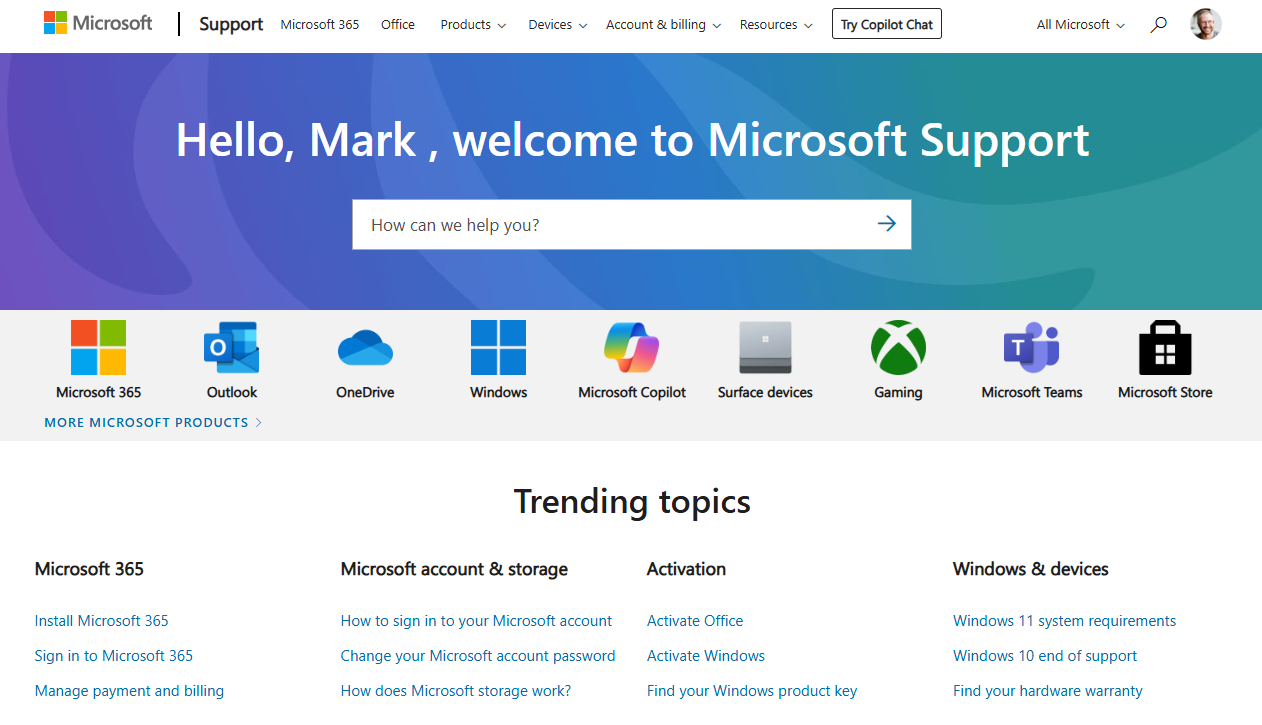Click the search magnifier in header
The height and width of the screenshot is (725, 1262).
pyautogui.click(x=1158, y=24)
